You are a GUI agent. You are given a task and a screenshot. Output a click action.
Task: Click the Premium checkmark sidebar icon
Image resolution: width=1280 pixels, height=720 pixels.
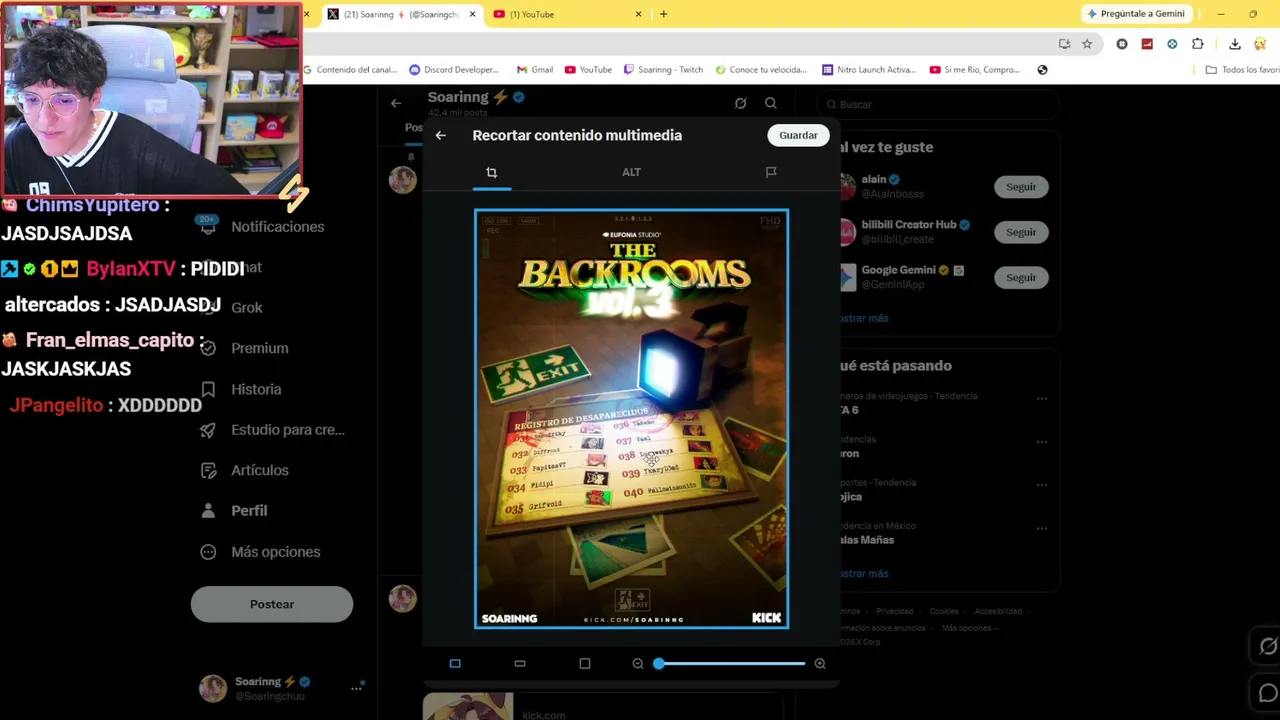click(208, 348)
